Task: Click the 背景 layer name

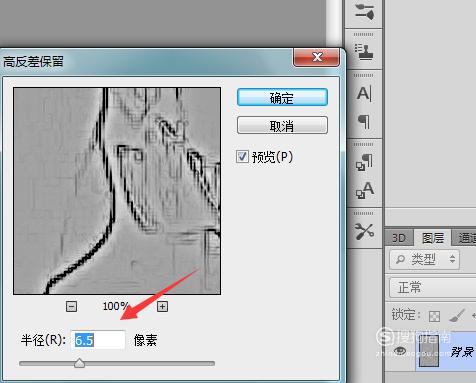Action: 462,351
